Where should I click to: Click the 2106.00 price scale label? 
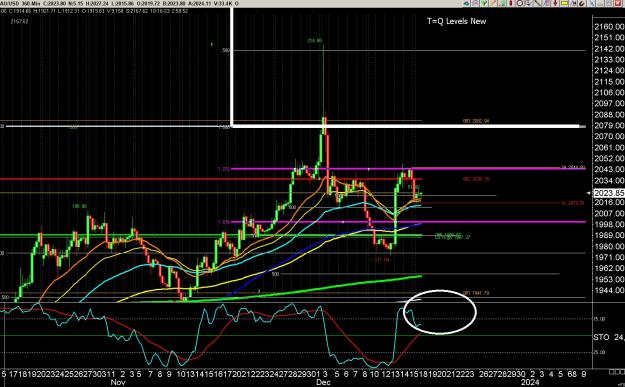(x=609, y=92)
